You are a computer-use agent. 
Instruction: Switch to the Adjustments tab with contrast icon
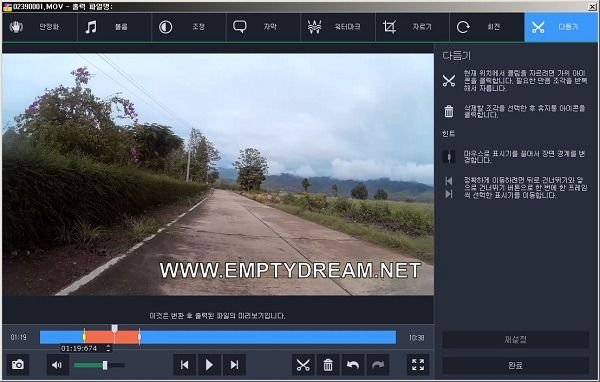coord(189,27)
